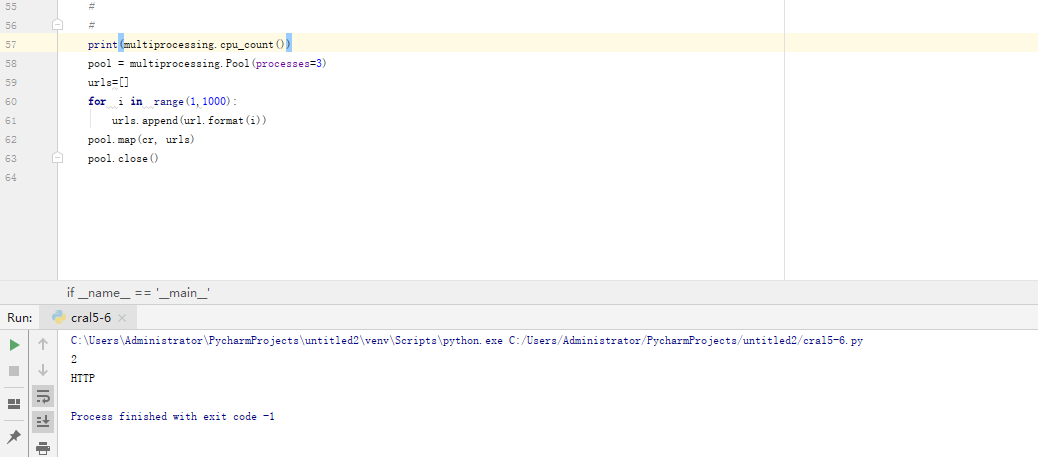Click the 'urls.append(url.format(i))' line
Image resolution: width=1038 pixels, height=457 pixels.
189,121
